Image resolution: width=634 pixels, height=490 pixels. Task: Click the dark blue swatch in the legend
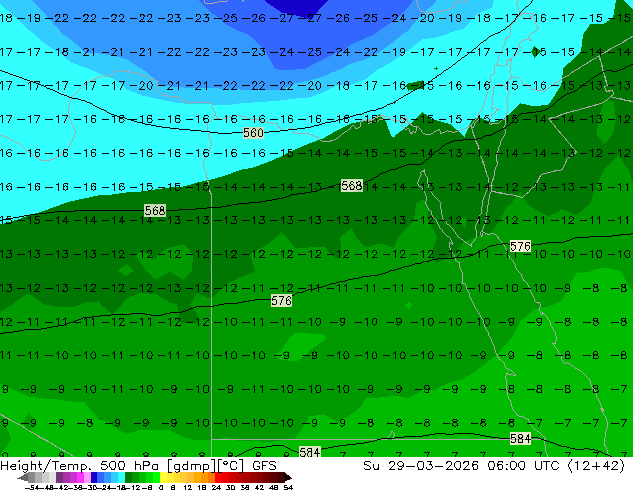point(94,477)
